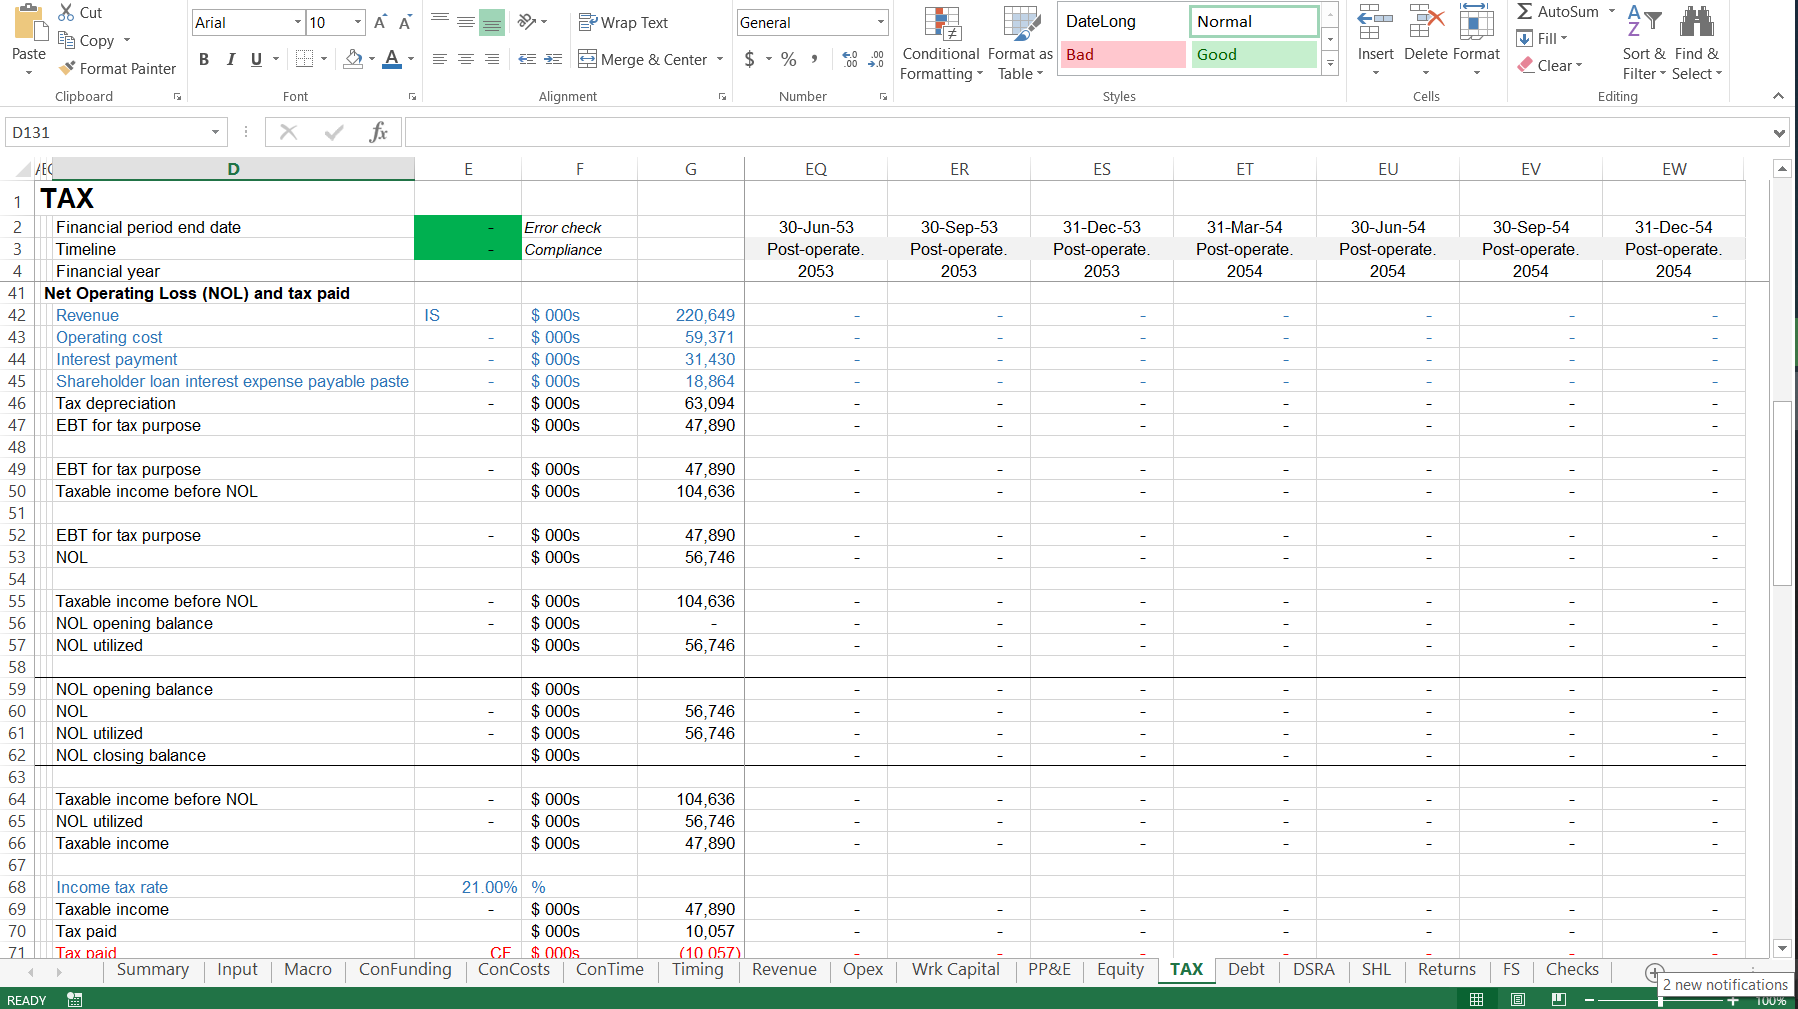1798x1009 pixels.
Task: Toggle Underline formatting
Action: tap(256, 59)
